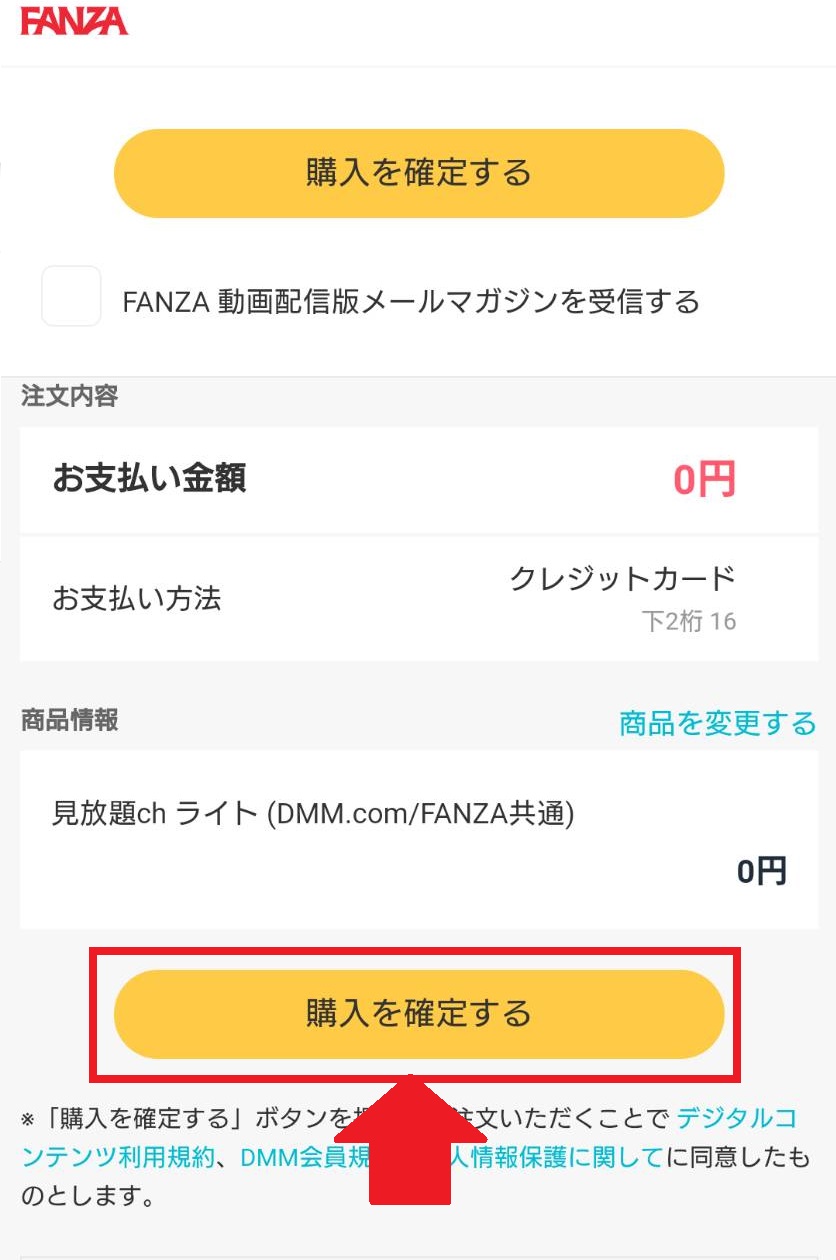Click the クレジットカード payment method text
Image resolution: width=836 pixels, height=1260 pixels.
(x=623, y=578)
